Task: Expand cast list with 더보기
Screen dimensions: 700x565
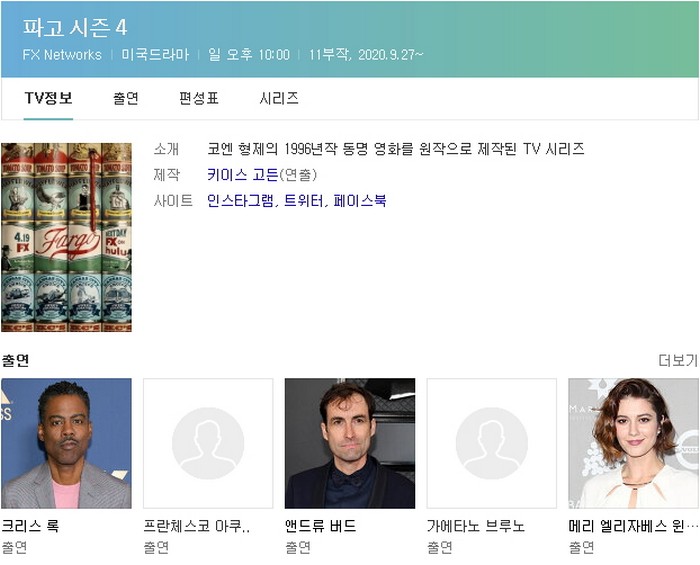Action: coord(677,360)
